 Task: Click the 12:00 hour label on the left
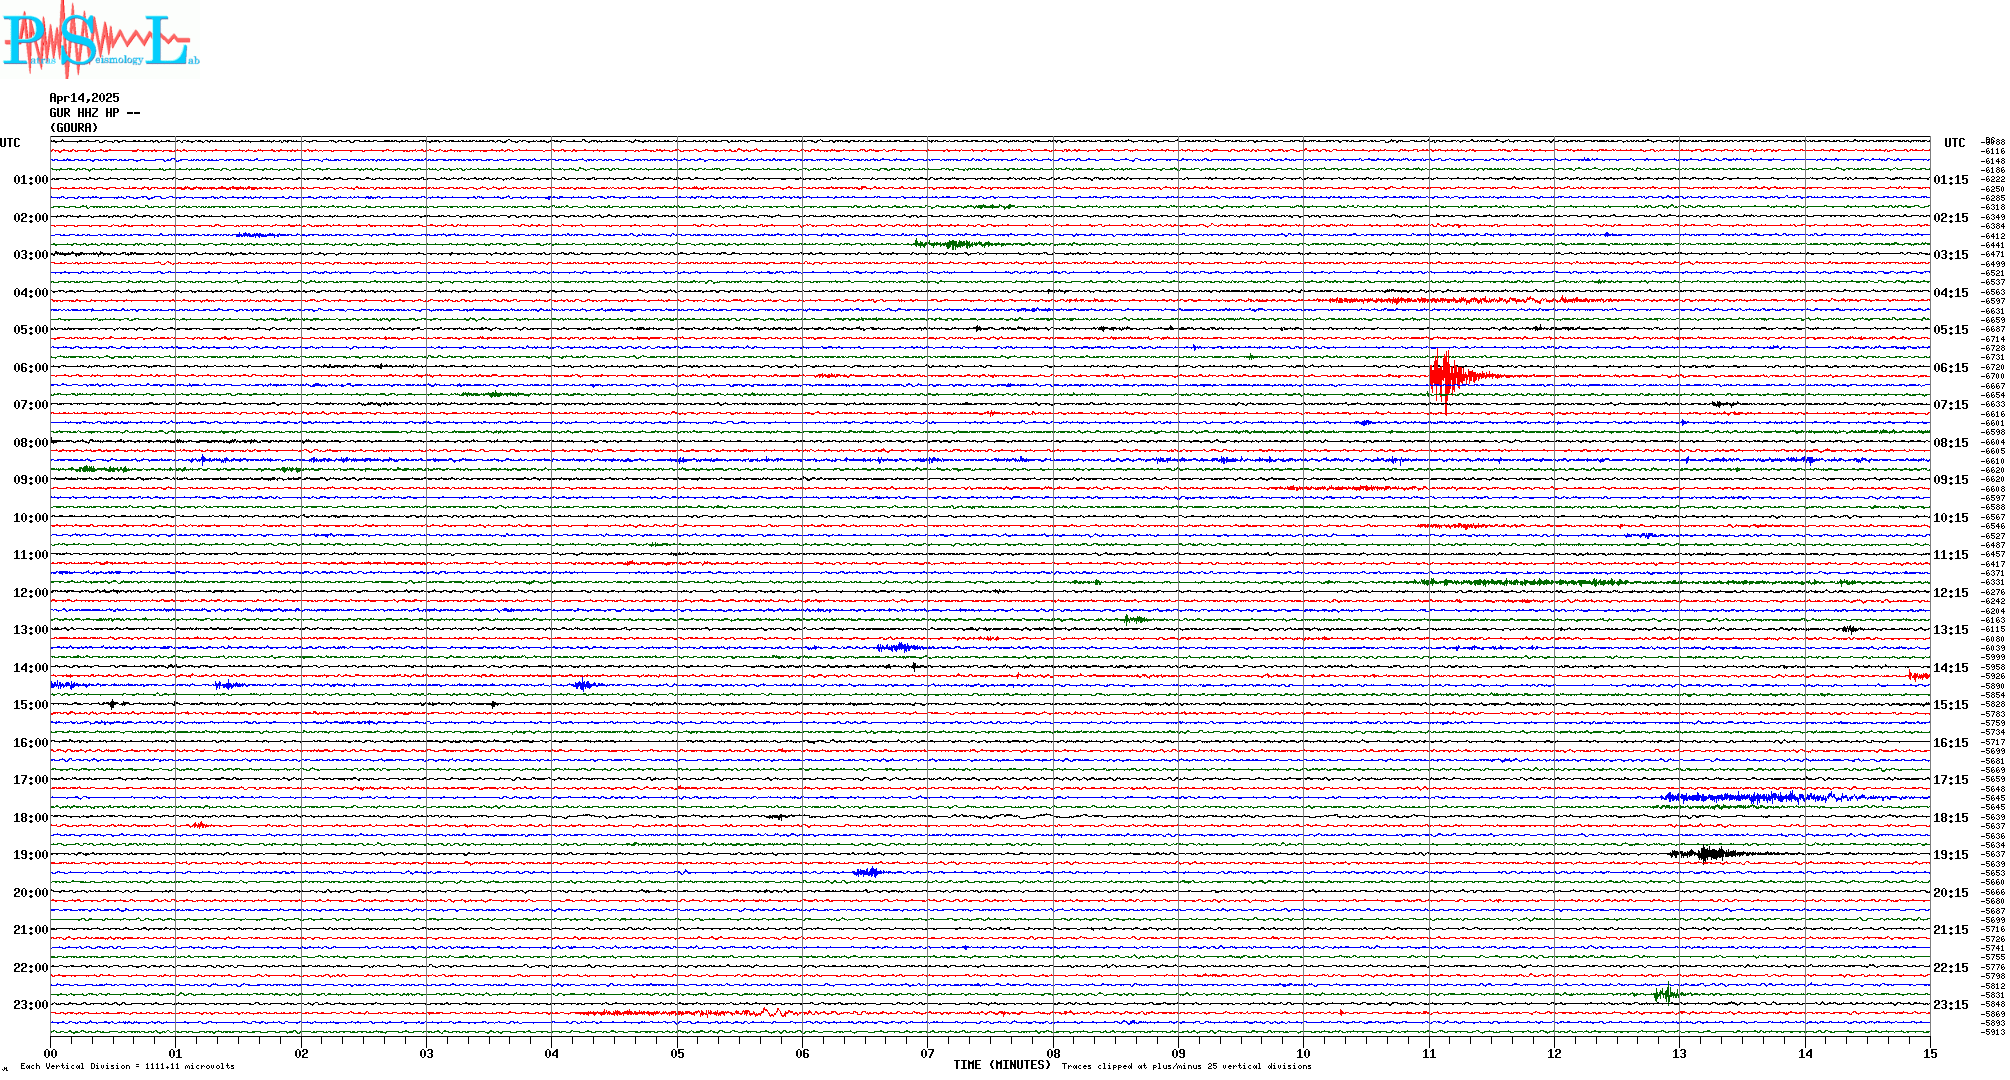(30, 593)
